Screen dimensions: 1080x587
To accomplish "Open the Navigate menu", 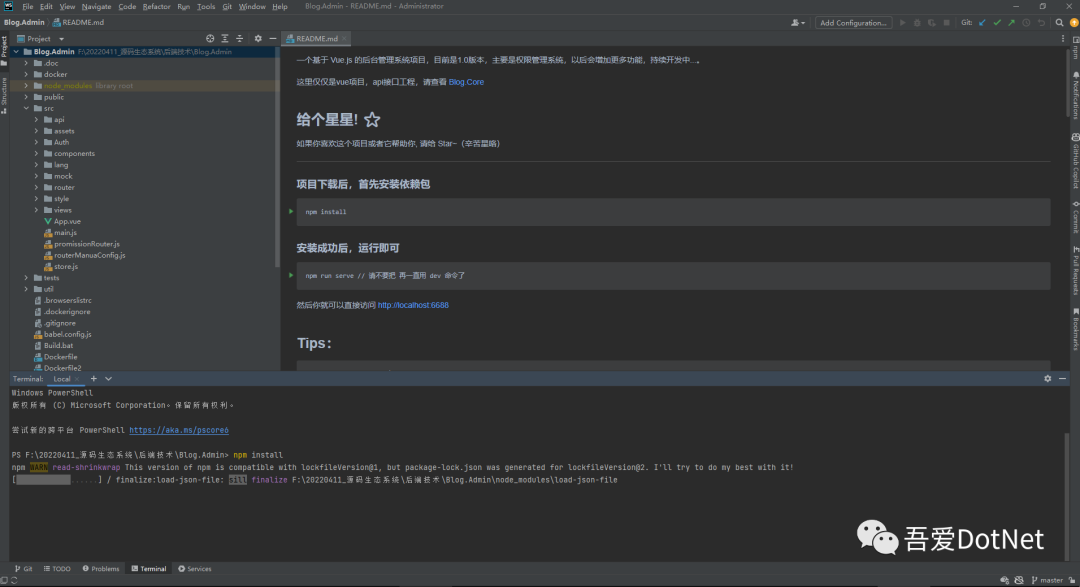I will tap(96, 6).
